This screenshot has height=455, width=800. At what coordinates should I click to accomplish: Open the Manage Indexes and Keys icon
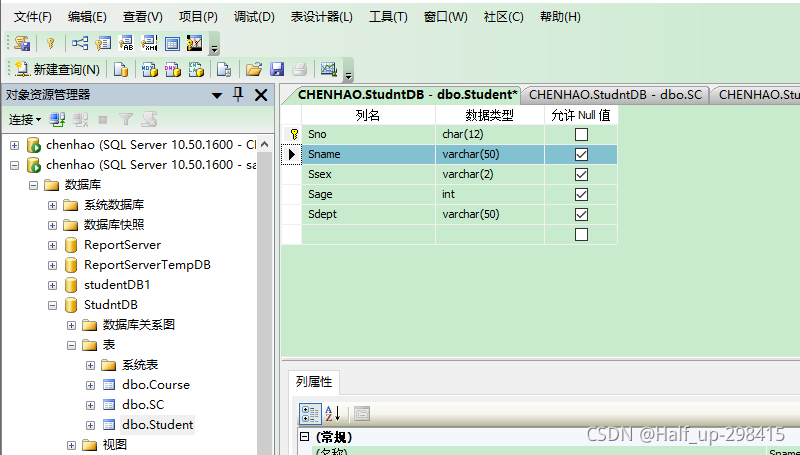(103, 43)
